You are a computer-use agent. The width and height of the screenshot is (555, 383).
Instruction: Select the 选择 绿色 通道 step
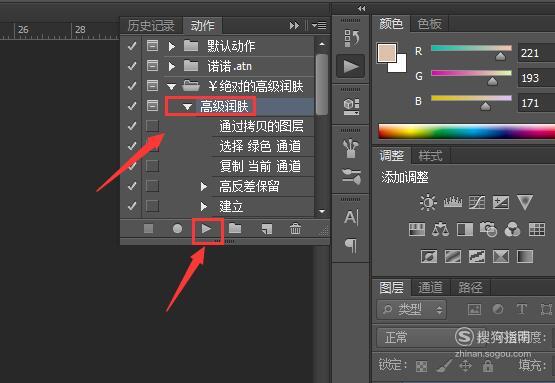[260, 146]
